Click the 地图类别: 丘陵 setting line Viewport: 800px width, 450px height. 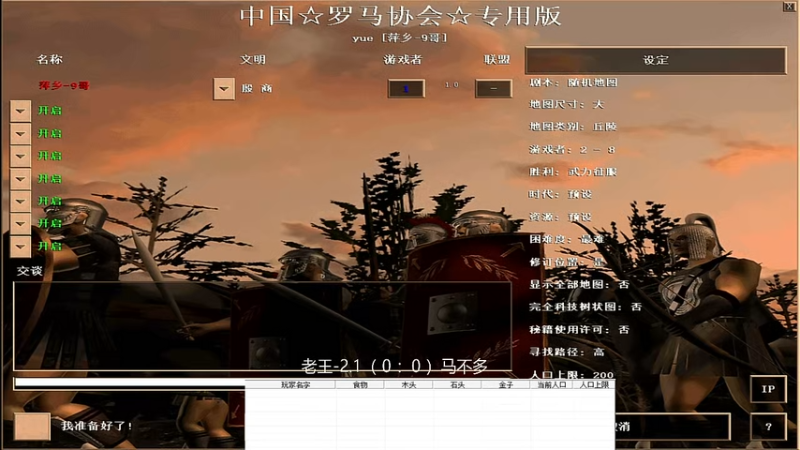tap(573, 127)
